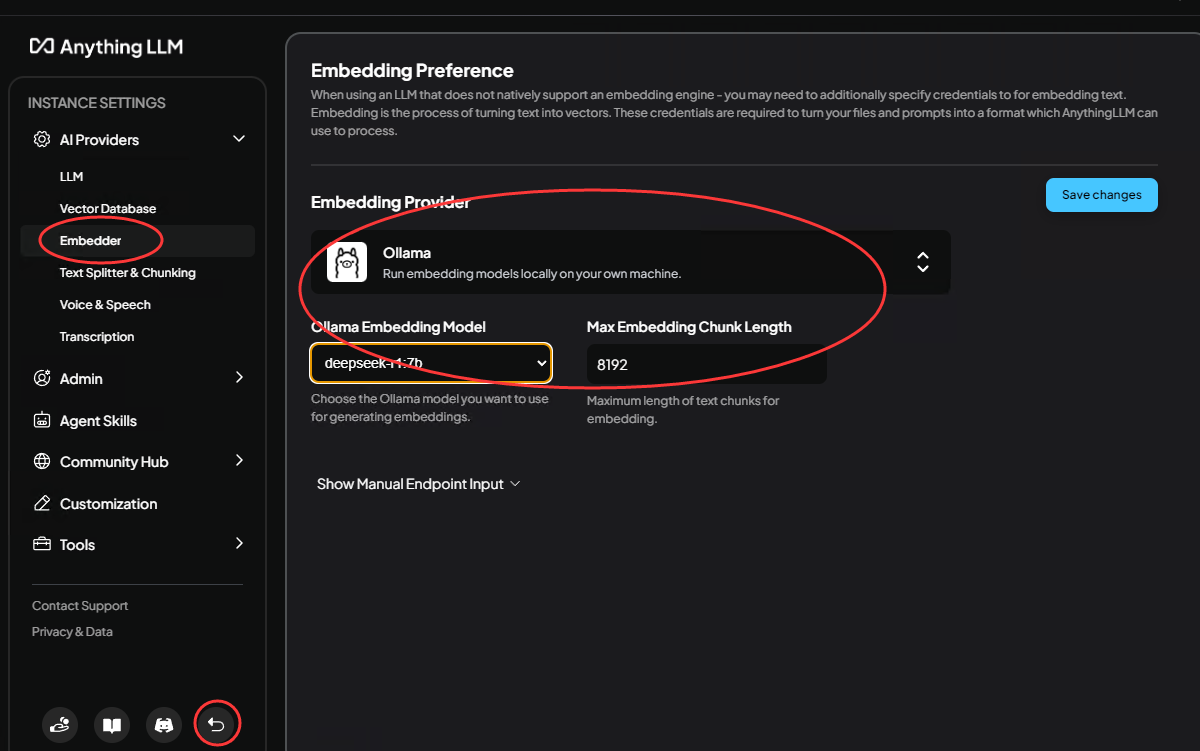Click the Admin user icon
The height and width of the screenshot is (751, 1200).
(42, 378)
